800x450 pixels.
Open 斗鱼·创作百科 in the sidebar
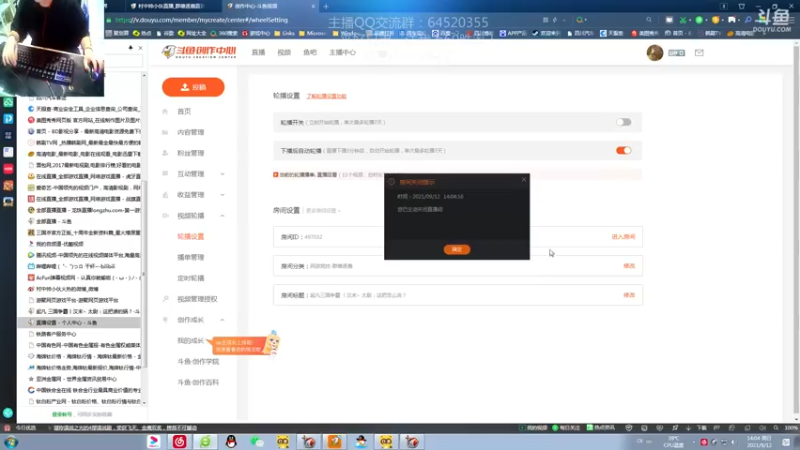[x=198, y=382]
